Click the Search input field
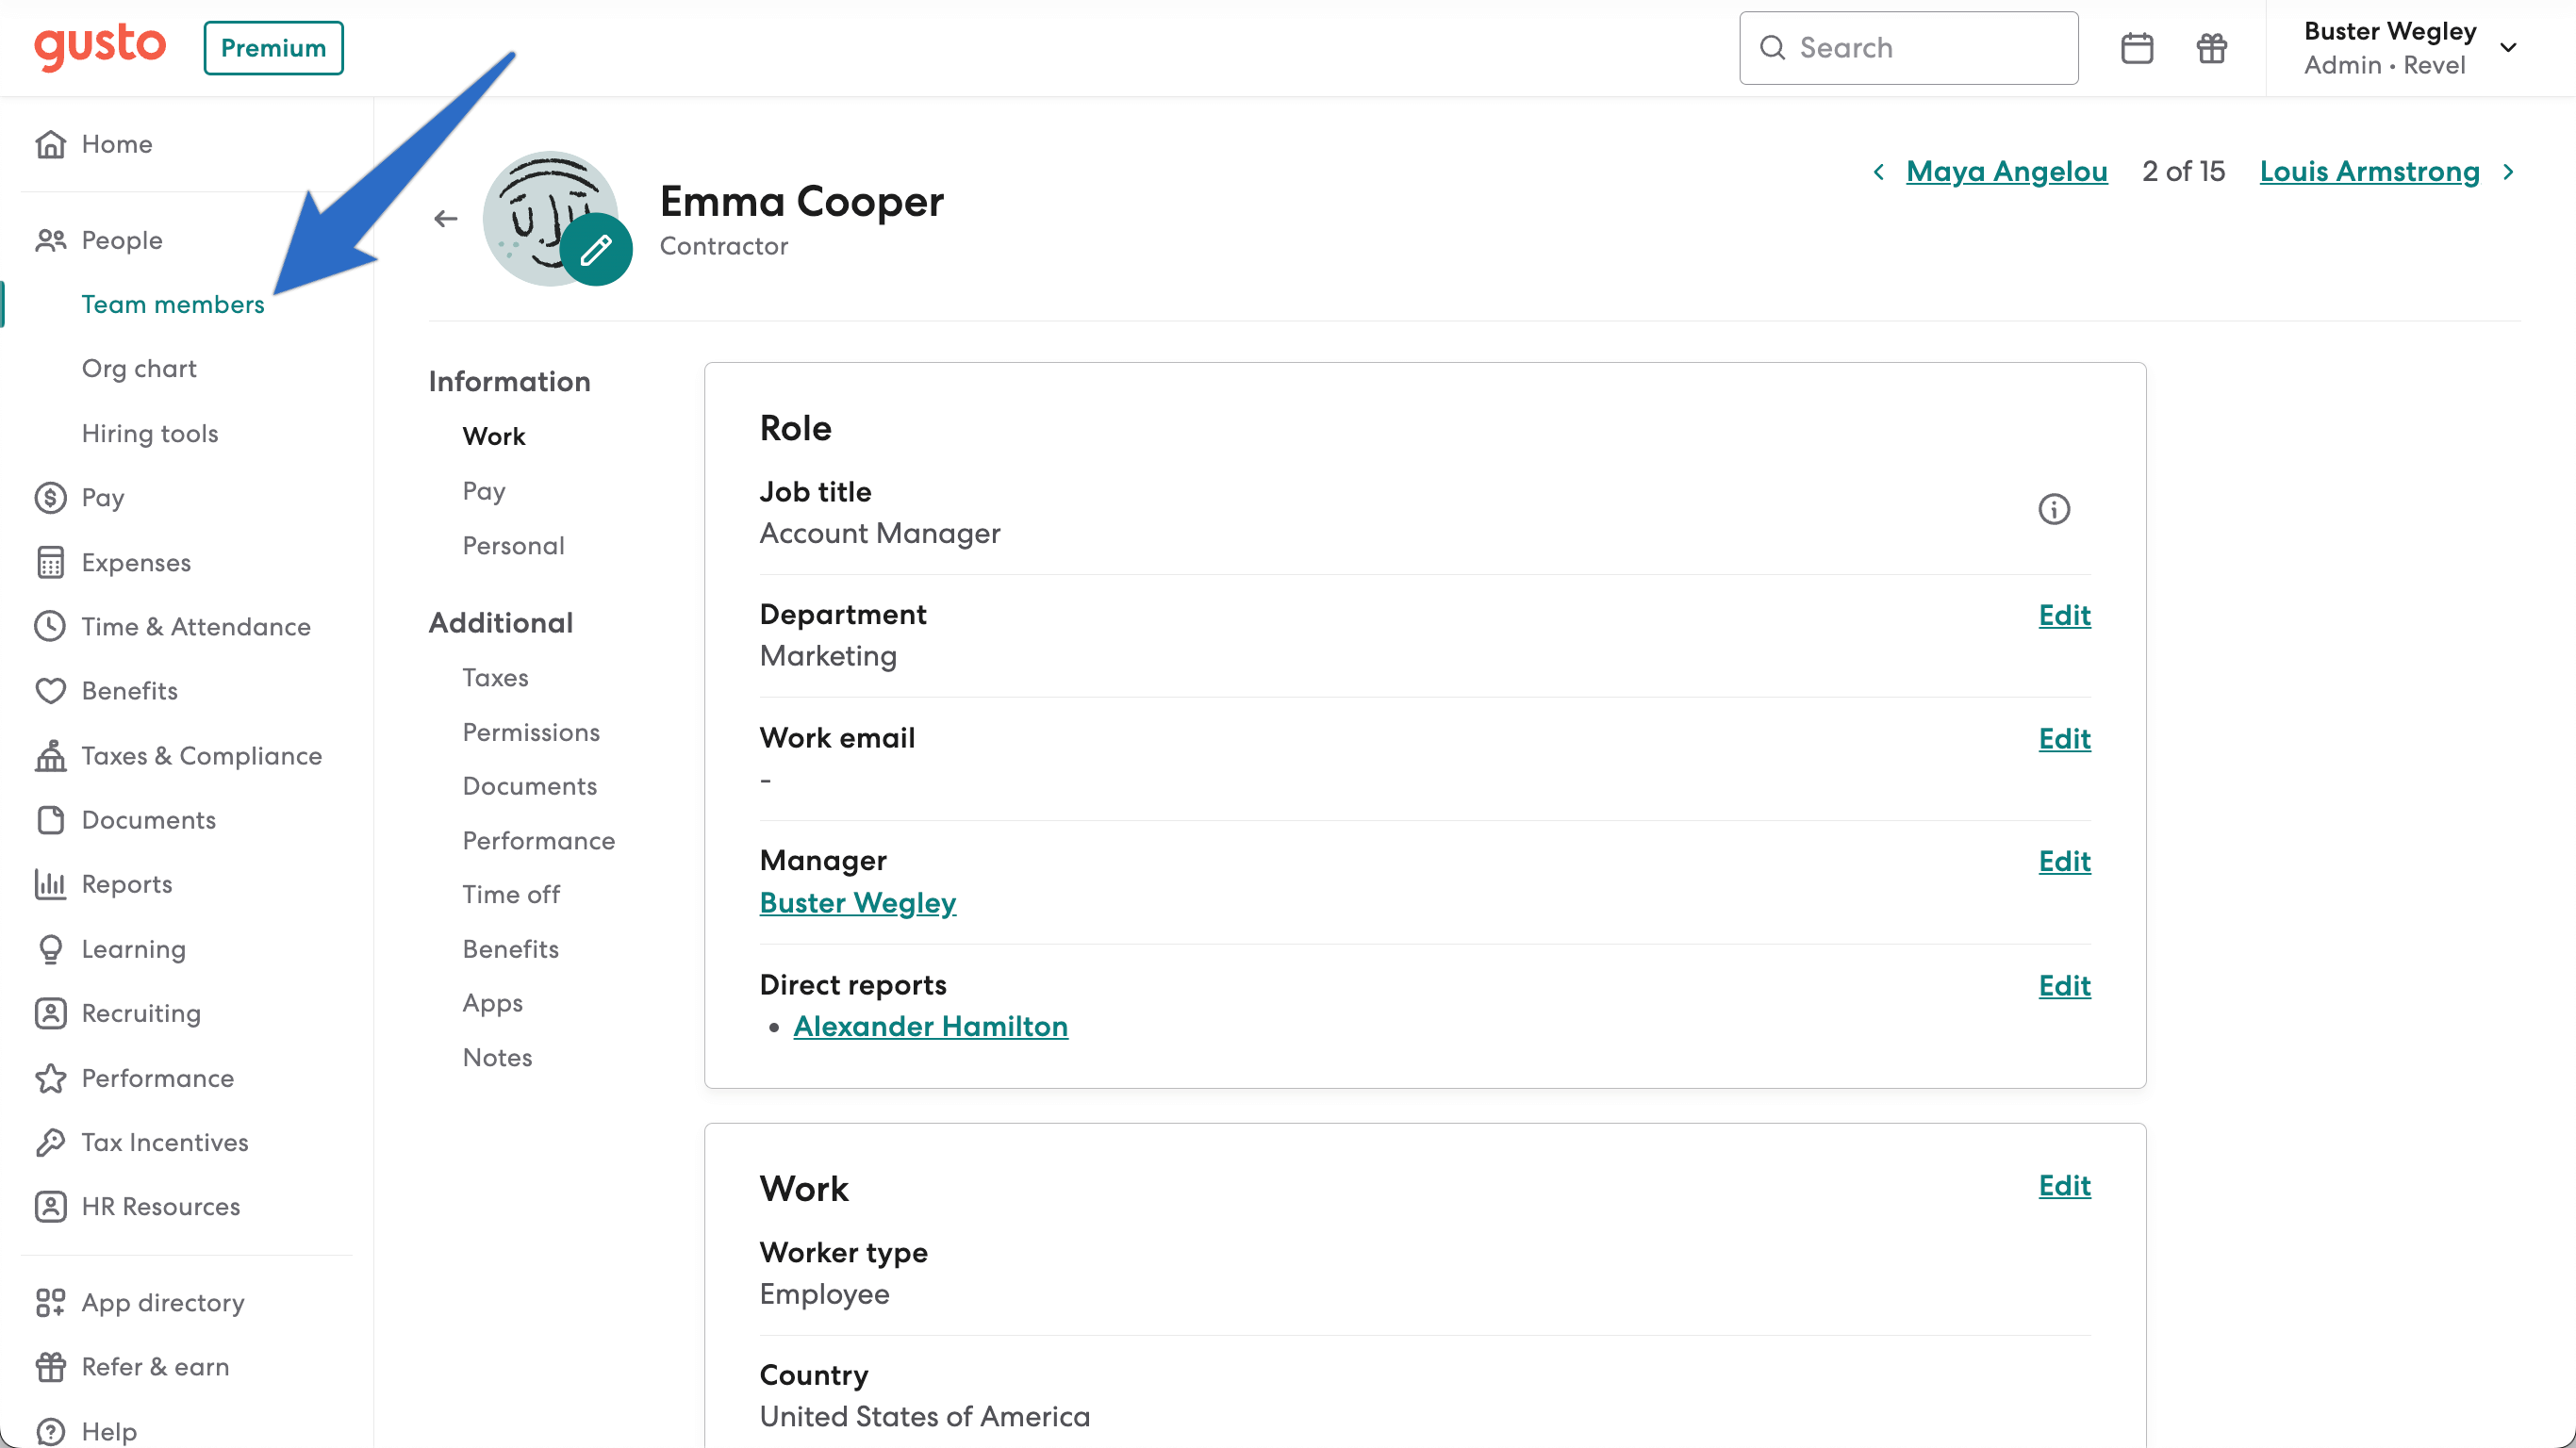 click(1909, 48)
